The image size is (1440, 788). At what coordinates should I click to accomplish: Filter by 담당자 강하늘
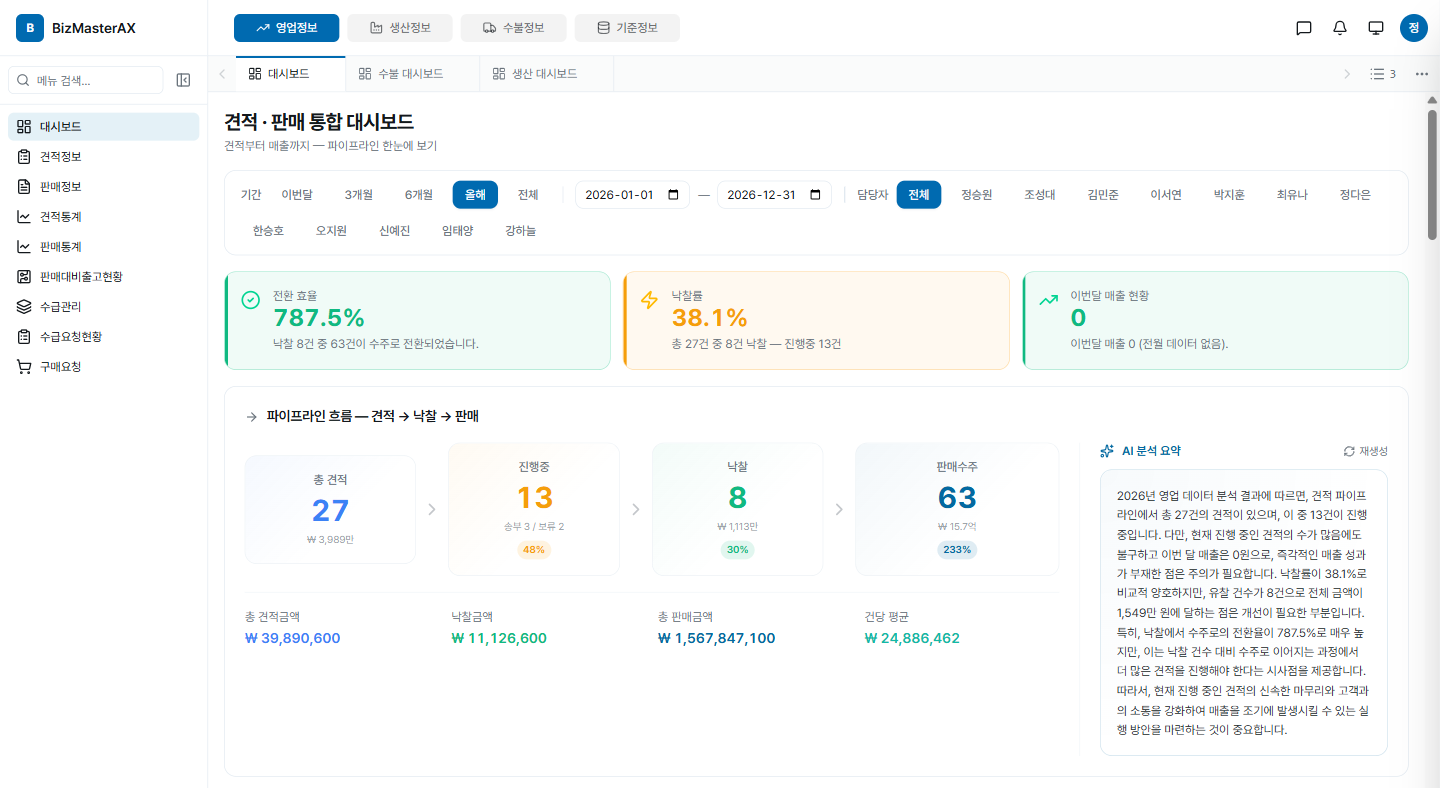pyautogui.click(x=521, y=231)
